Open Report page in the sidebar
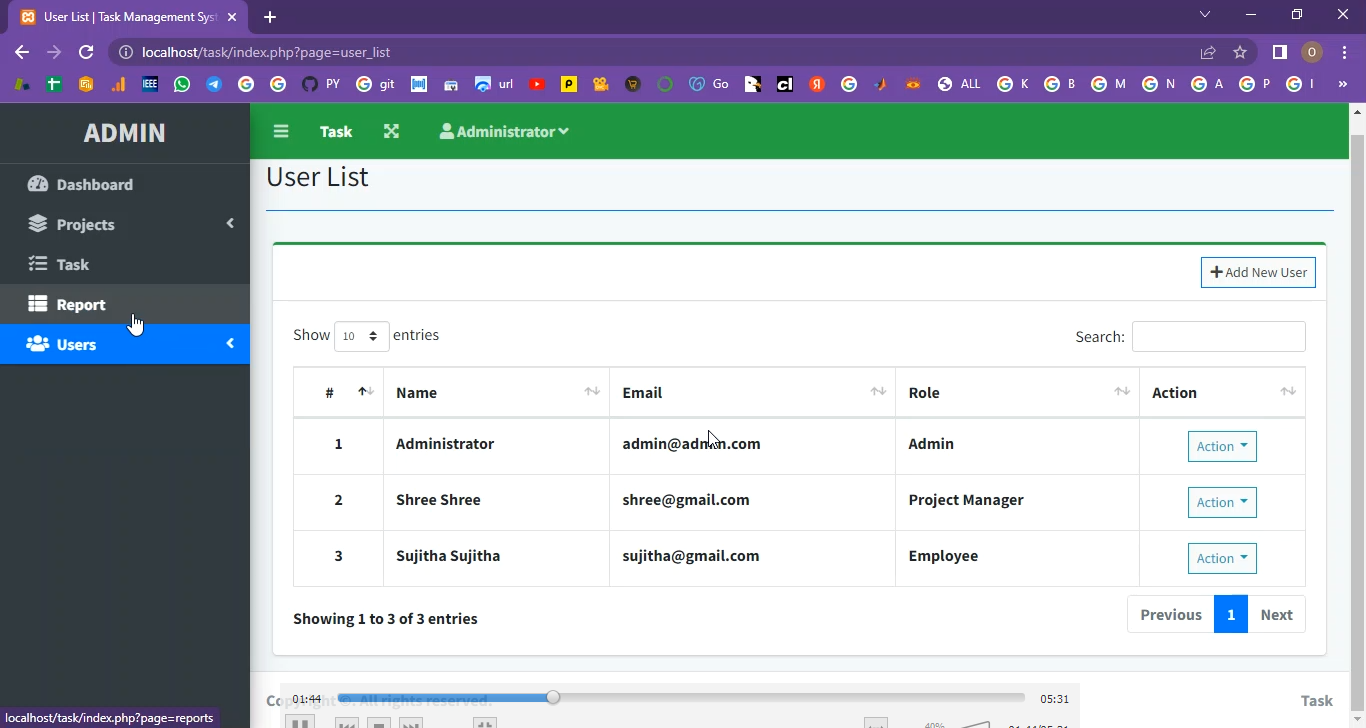1366x728 pixels. click(x=80, y=305)
